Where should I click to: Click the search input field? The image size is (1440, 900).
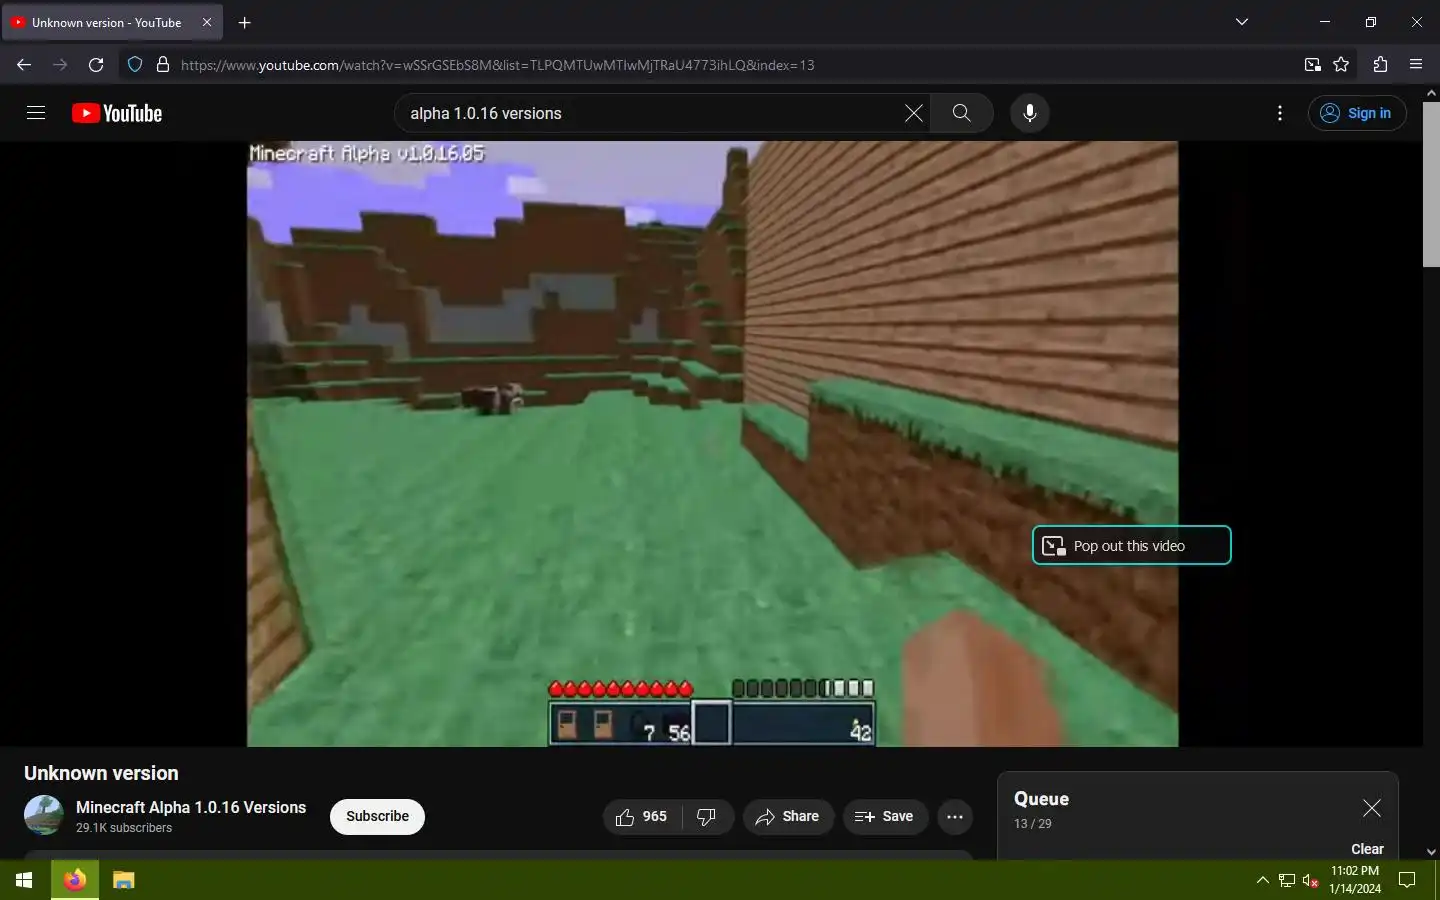pos(650,113)
